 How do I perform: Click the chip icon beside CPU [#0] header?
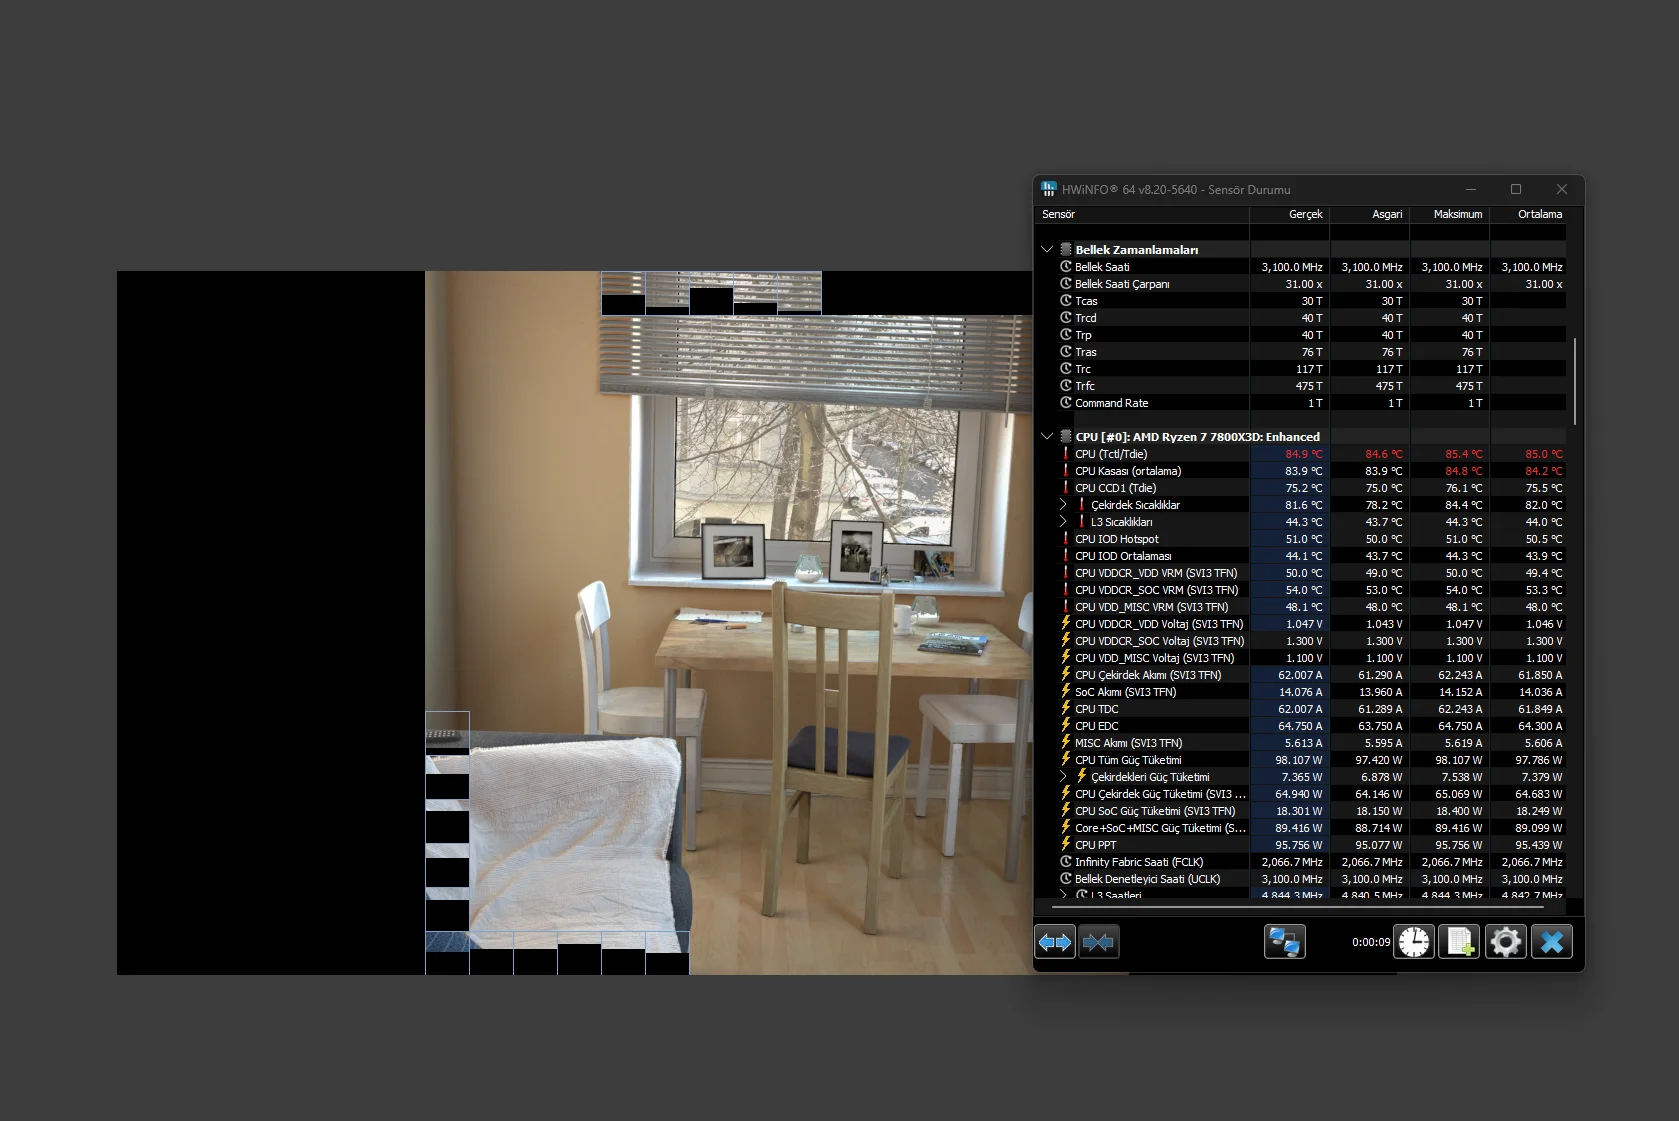[x=1066, y=437]
